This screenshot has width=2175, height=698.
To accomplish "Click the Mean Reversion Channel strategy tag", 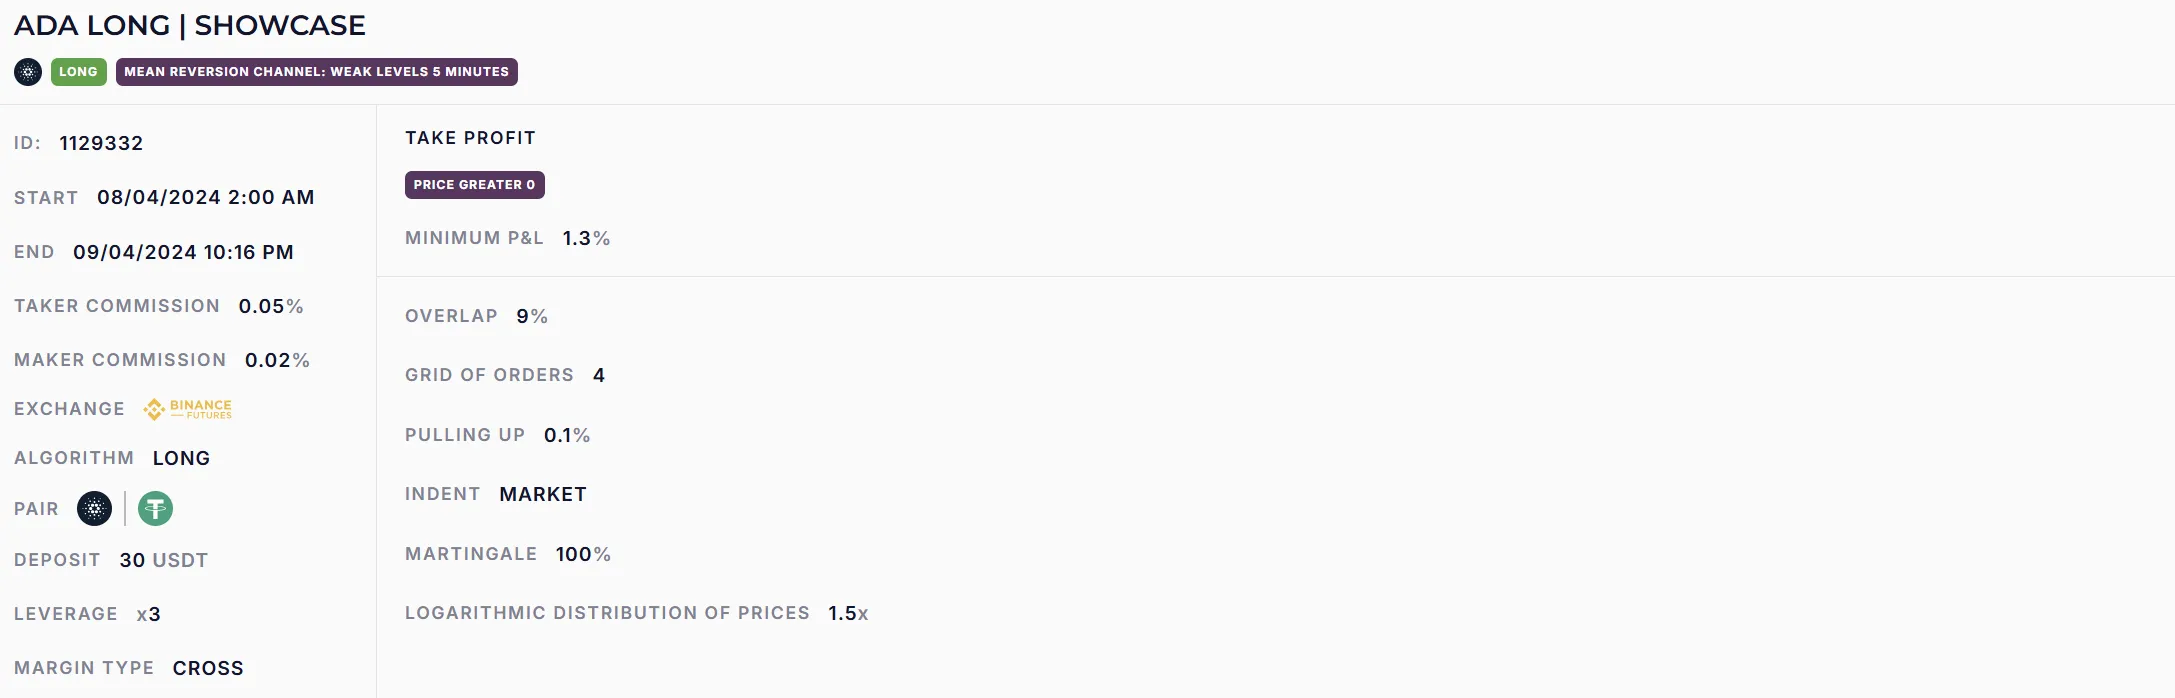I will pos(316,72).
